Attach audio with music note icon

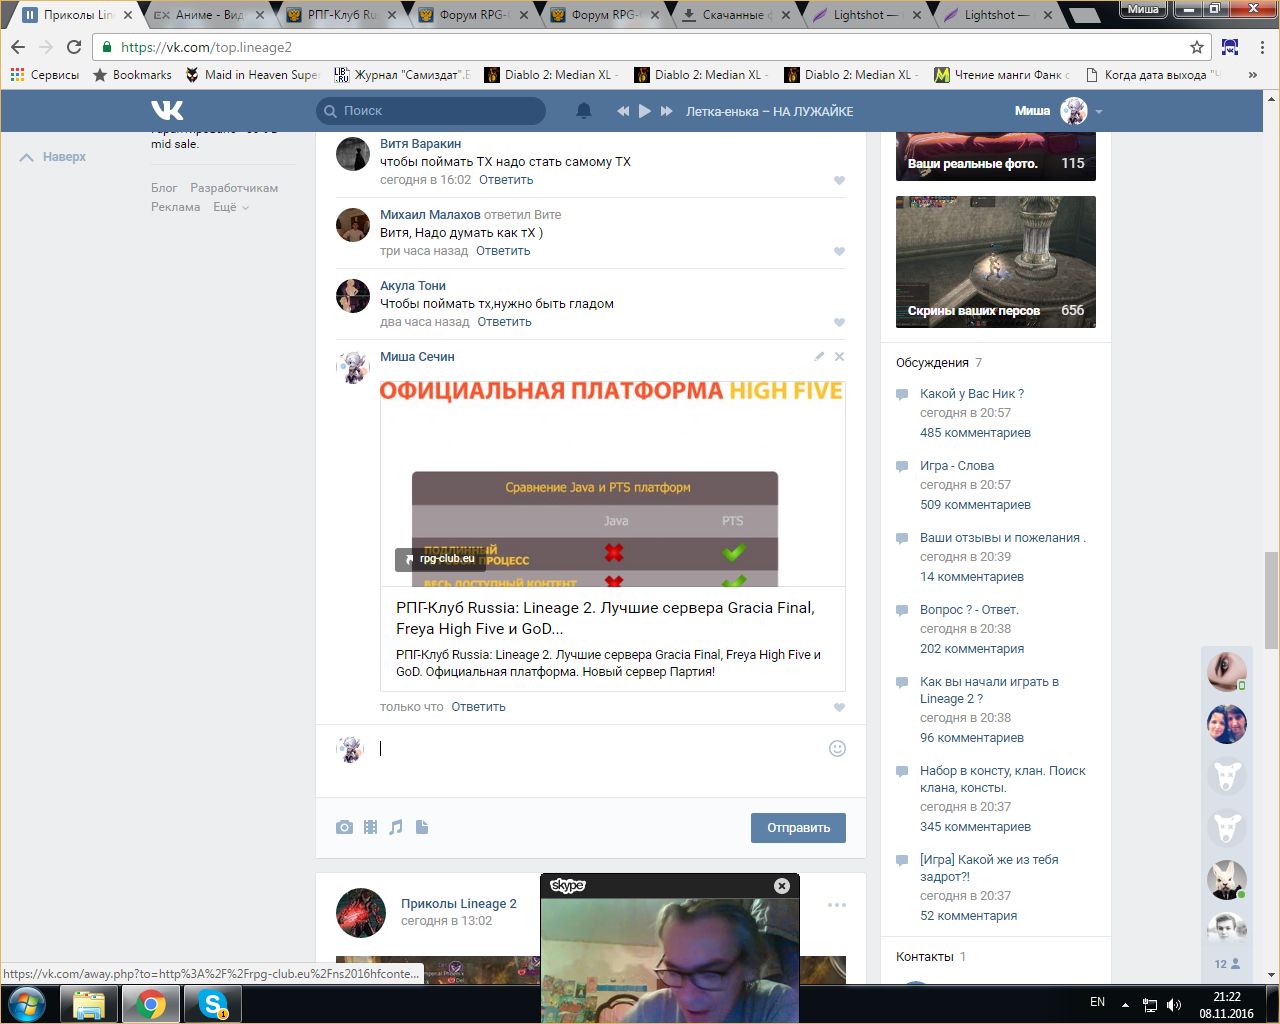[x=396, y=827]
